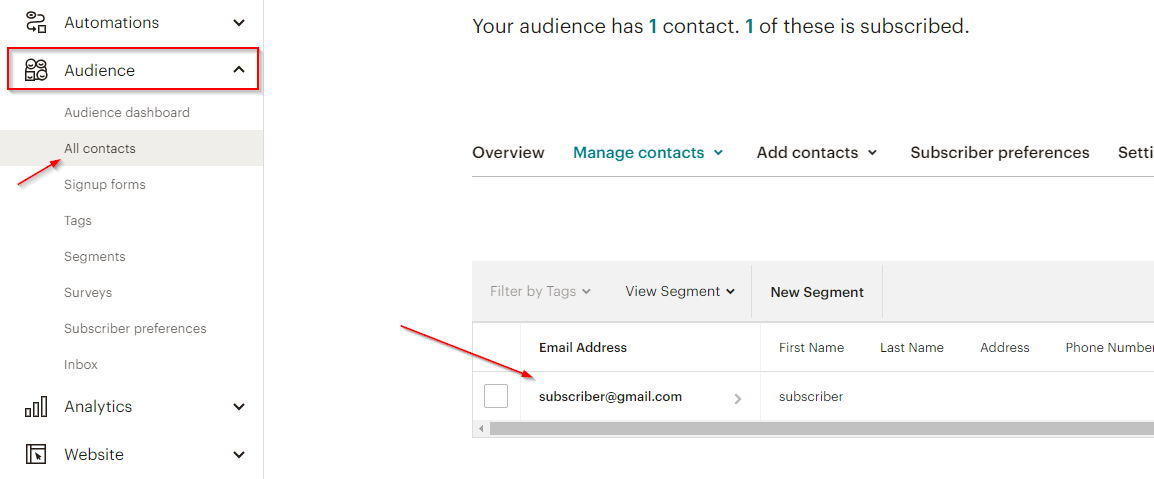
Task: Open the Manage contacts dropdown
Action: pos(647,153)
